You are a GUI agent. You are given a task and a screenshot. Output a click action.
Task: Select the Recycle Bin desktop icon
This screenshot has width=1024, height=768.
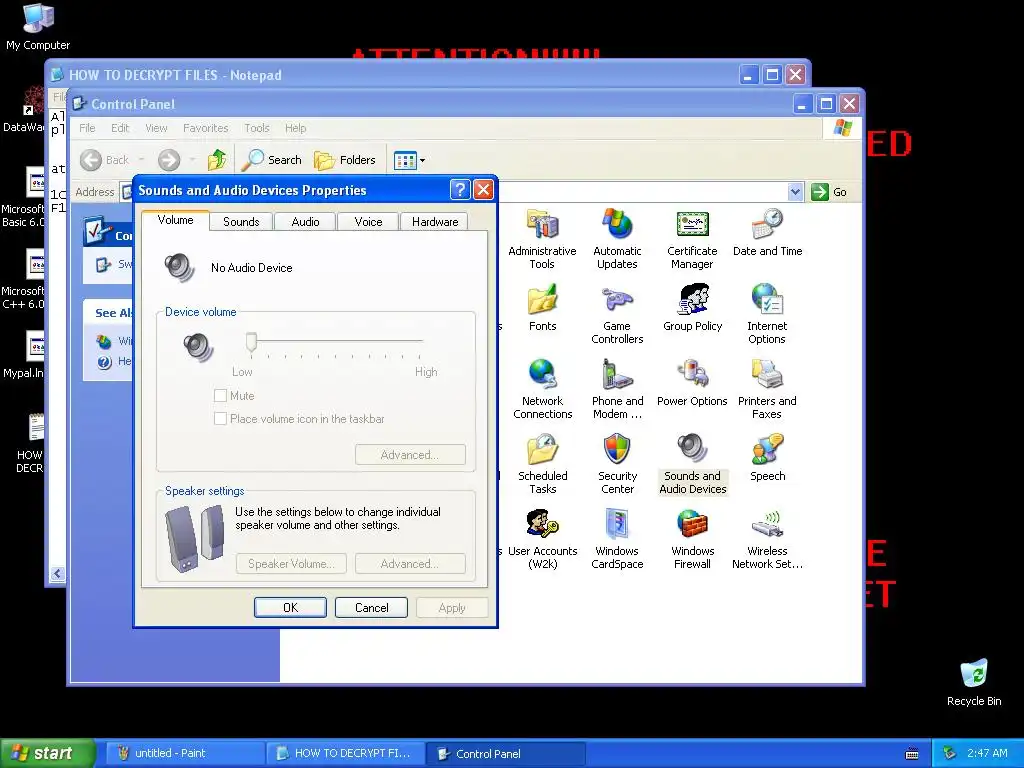pyautogui.click(x=974, y=682)
